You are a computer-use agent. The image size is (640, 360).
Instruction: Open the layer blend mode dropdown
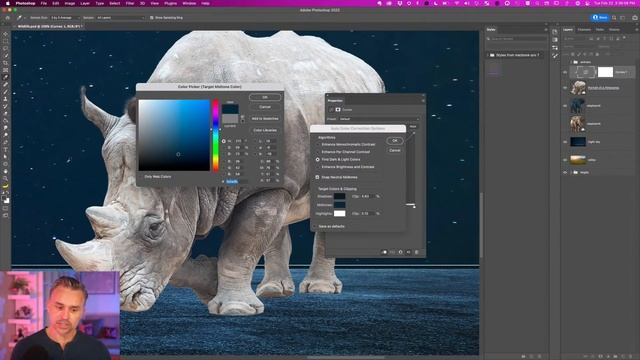click(579, 47)
